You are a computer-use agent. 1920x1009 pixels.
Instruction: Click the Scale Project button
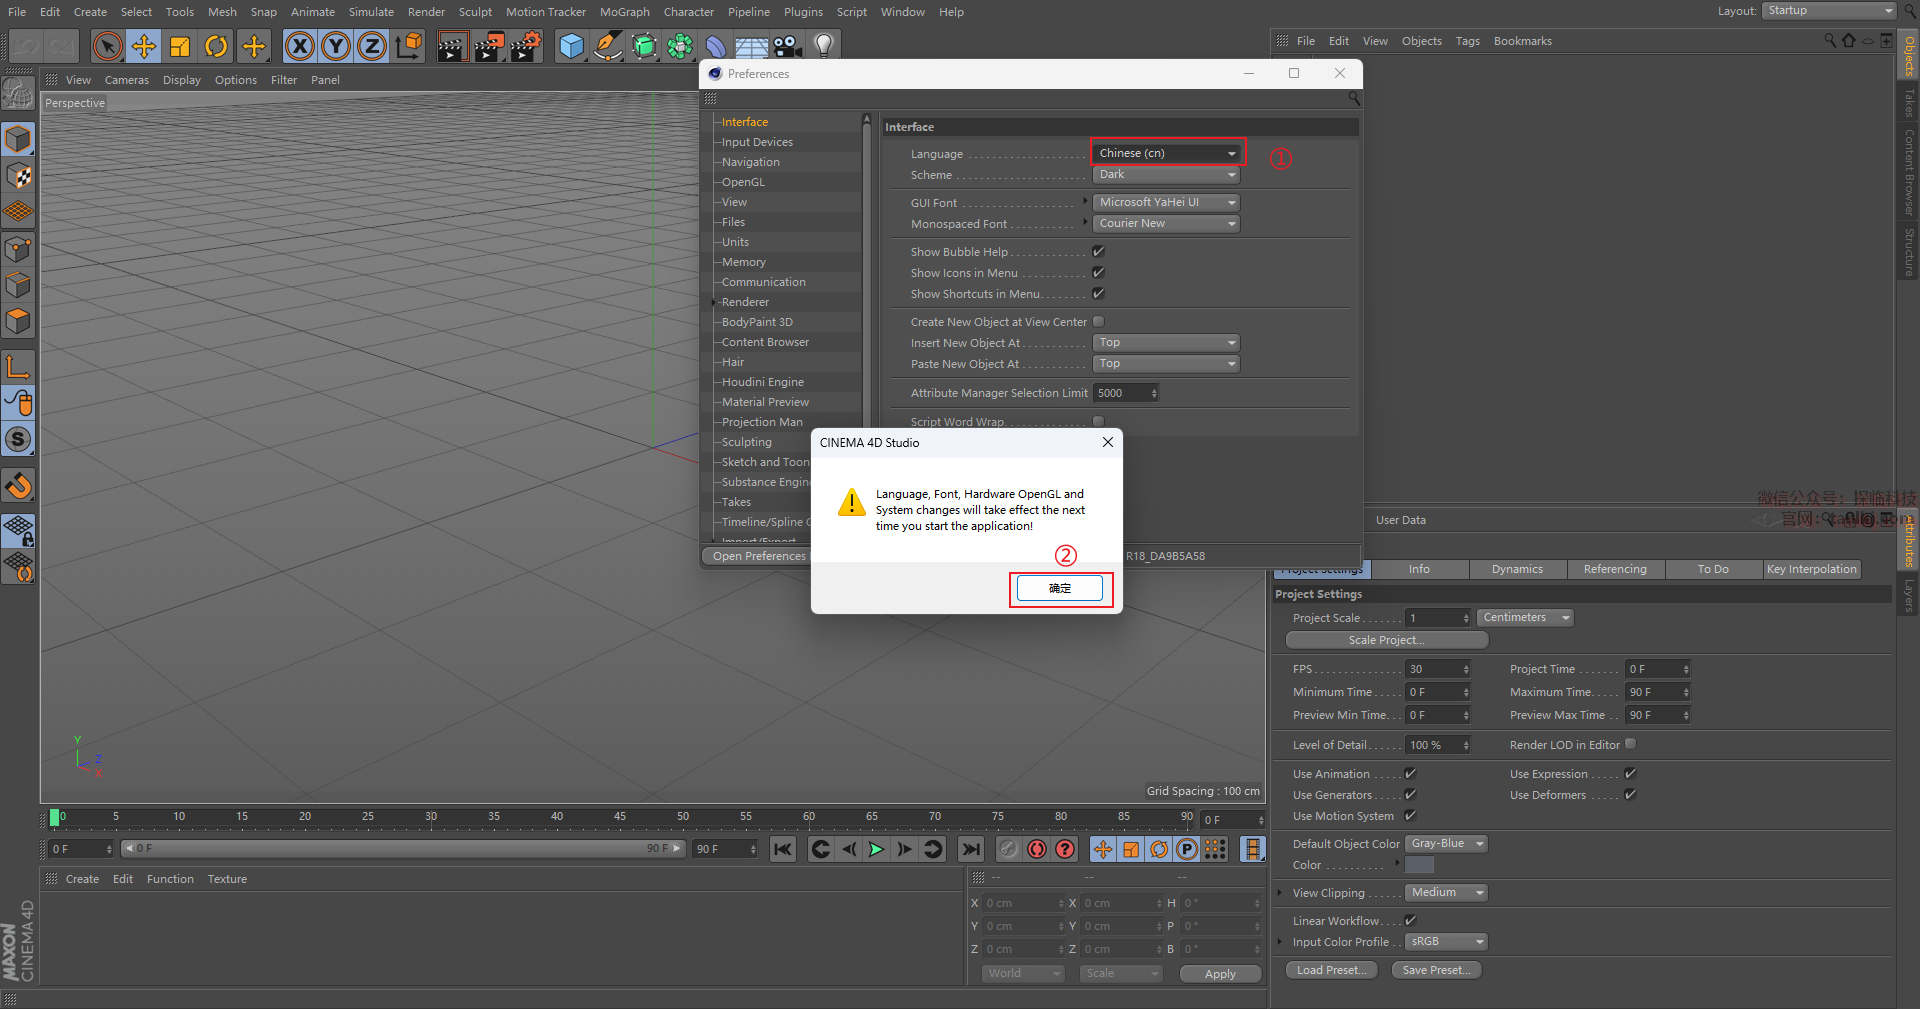point(1386,640)
